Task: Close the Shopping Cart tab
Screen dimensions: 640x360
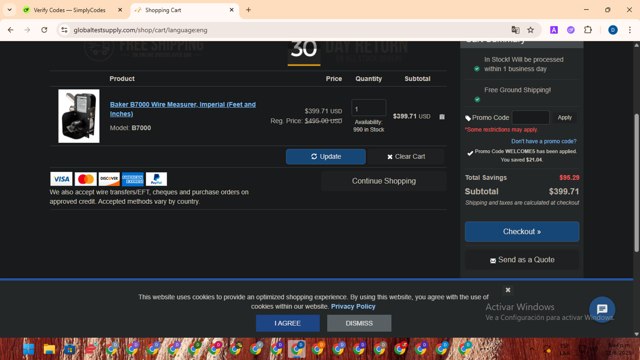Action: (231, 10)
